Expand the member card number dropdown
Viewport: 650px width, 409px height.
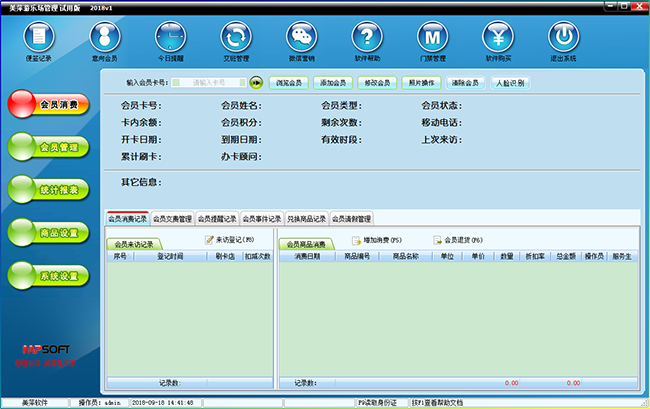[x=241, y=83]
